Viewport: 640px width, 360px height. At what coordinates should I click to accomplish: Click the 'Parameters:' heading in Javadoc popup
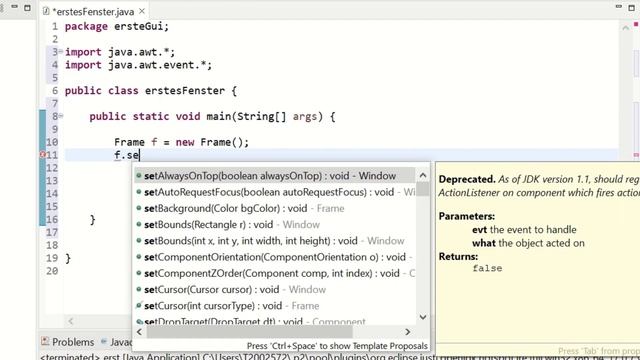coord(467,216)
